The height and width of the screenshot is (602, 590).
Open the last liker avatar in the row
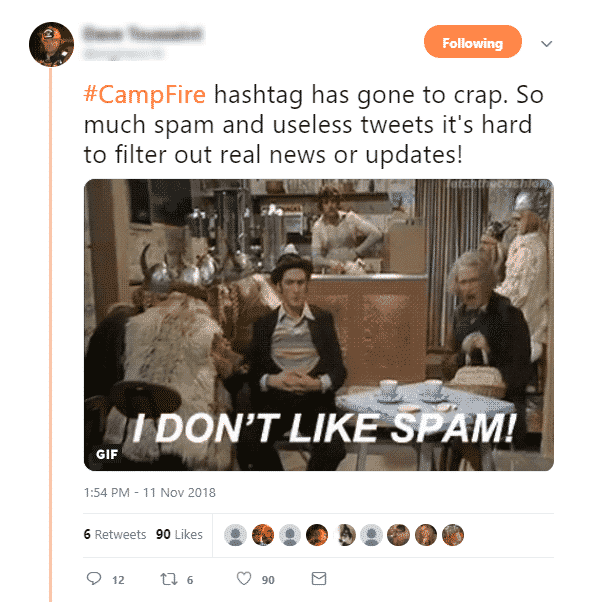tap(453, 534)
